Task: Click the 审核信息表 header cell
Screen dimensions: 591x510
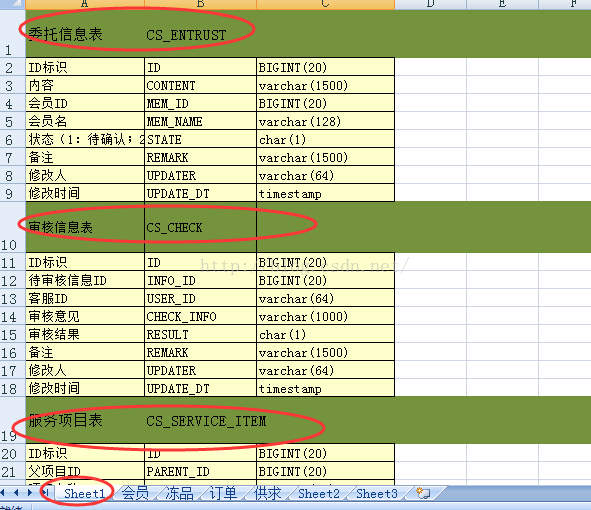Action: click(x=85, y=227)
